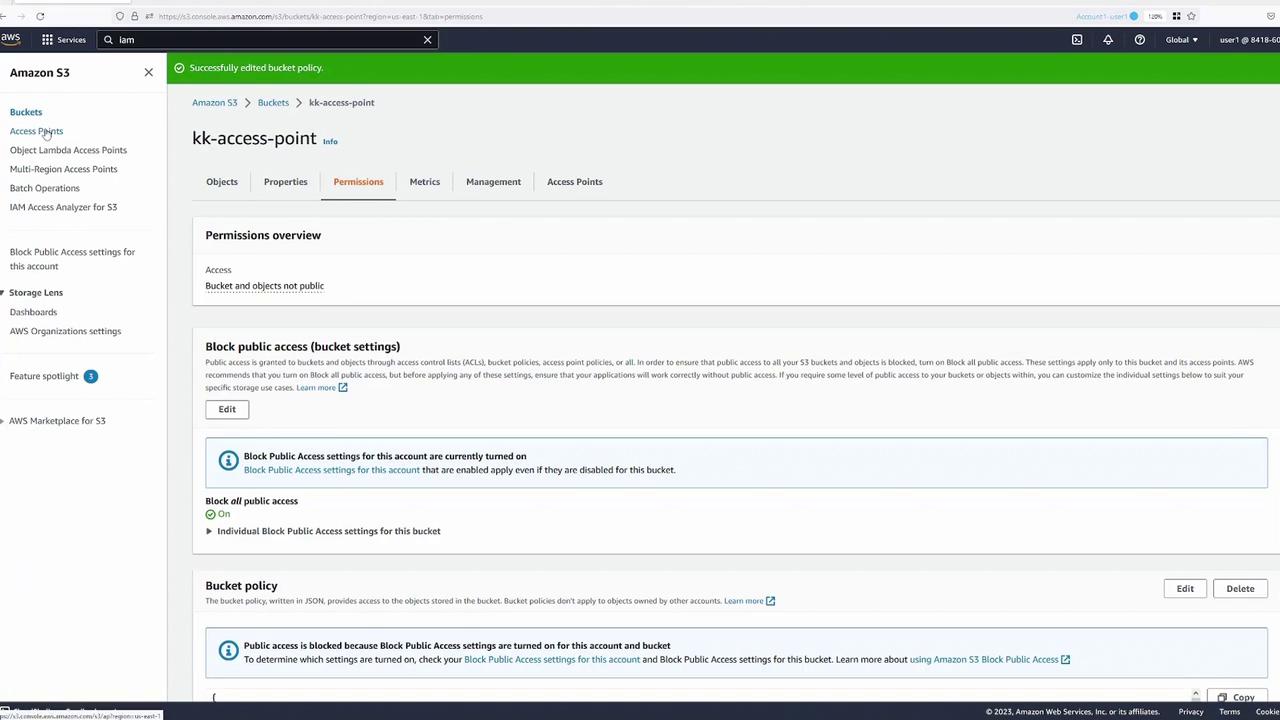Open the notifications bell
Screen dimensions: 1280x720
[1108, 40]
